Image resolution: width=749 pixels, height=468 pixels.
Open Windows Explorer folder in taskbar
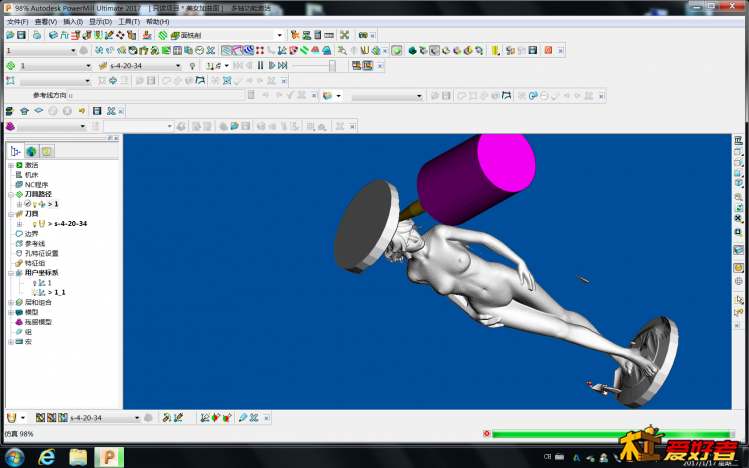pyautogui.click(x=78, y=457)
